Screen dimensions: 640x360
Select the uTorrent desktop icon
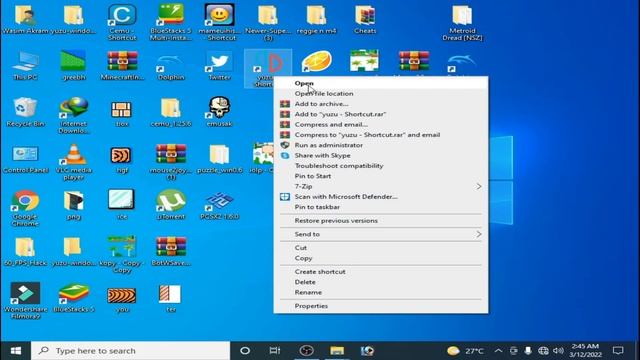coord(171,205)
